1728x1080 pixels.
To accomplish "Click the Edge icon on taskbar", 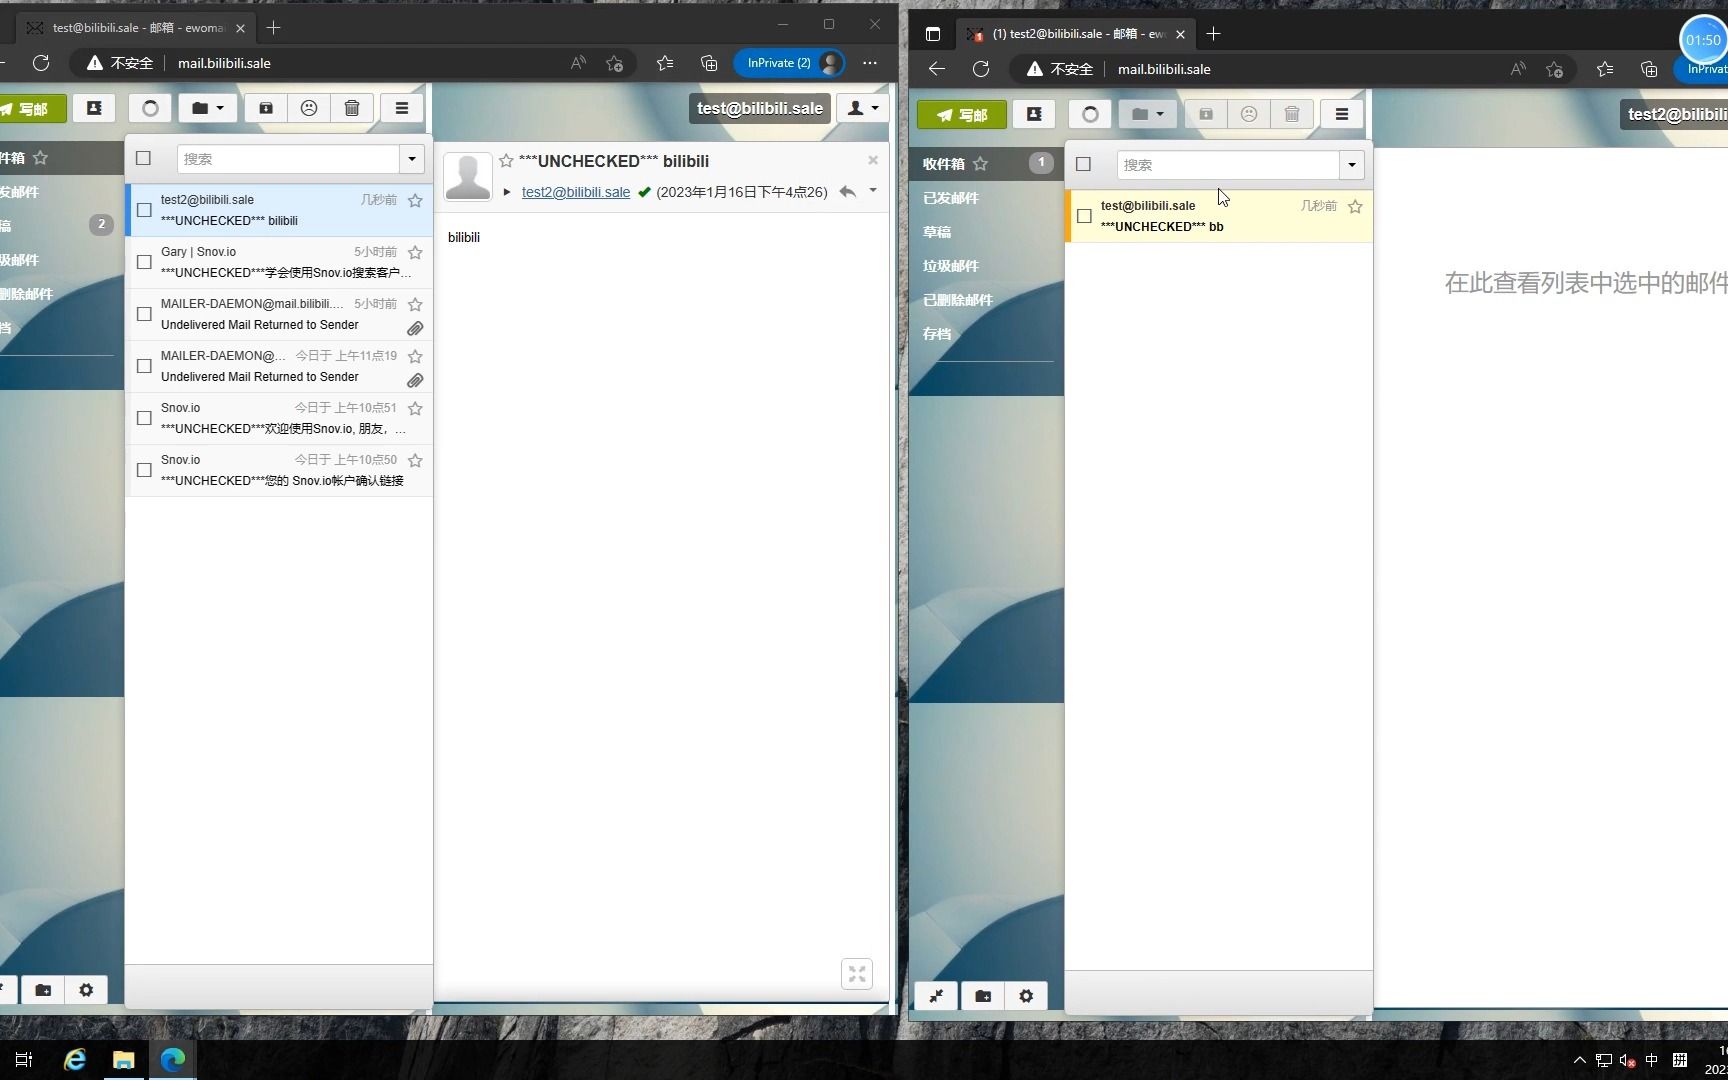I will point(173,1060).
